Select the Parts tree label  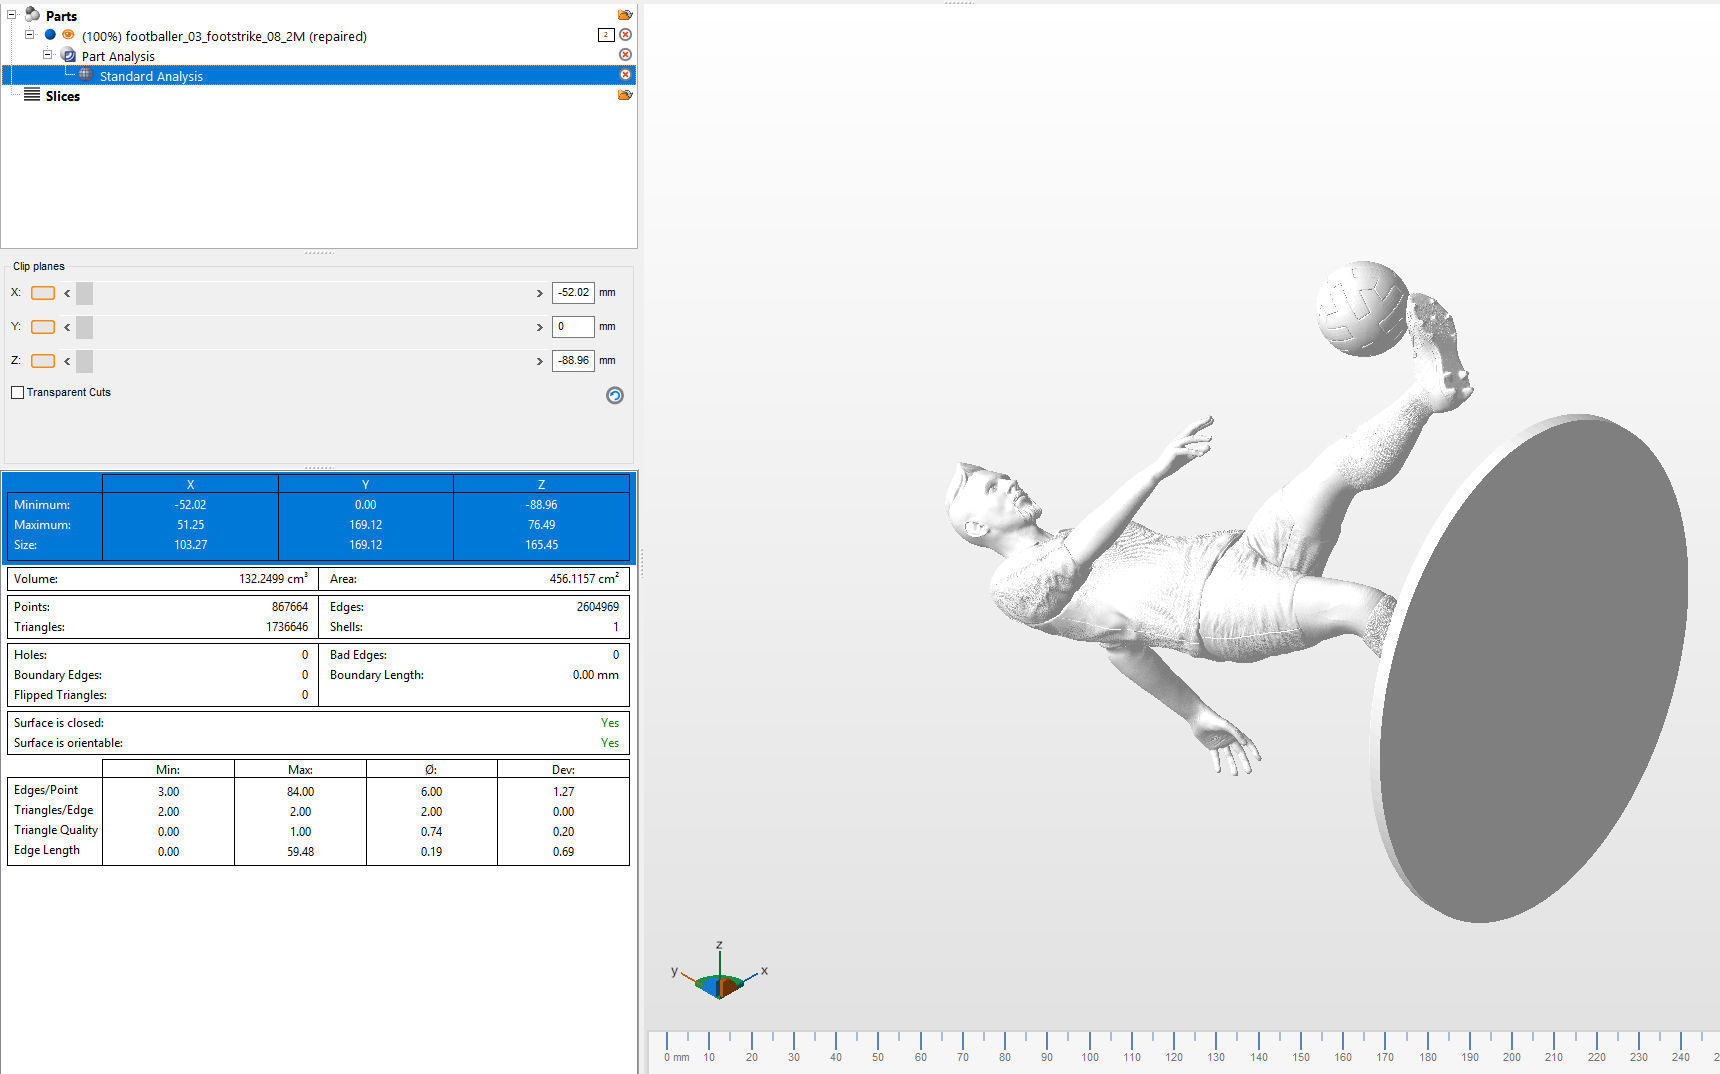pyautogui.click(x=61, y=16)
